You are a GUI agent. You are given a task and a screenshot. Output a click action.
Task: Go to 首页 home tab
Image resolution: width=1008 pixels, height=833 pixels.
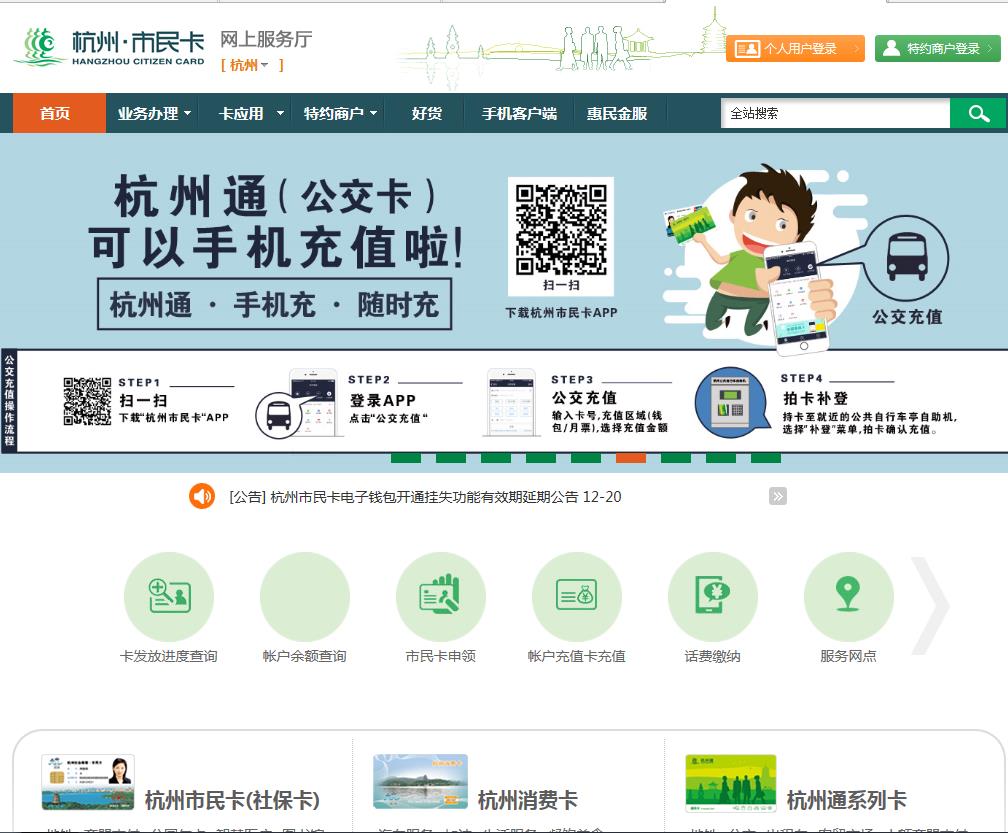point(59,113)
